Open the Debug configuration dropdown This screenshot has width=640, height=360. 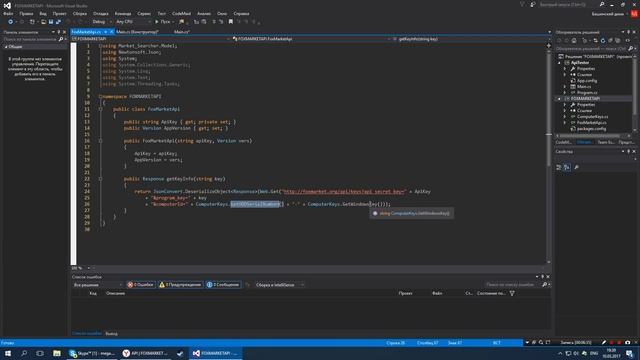coord(102,22)
